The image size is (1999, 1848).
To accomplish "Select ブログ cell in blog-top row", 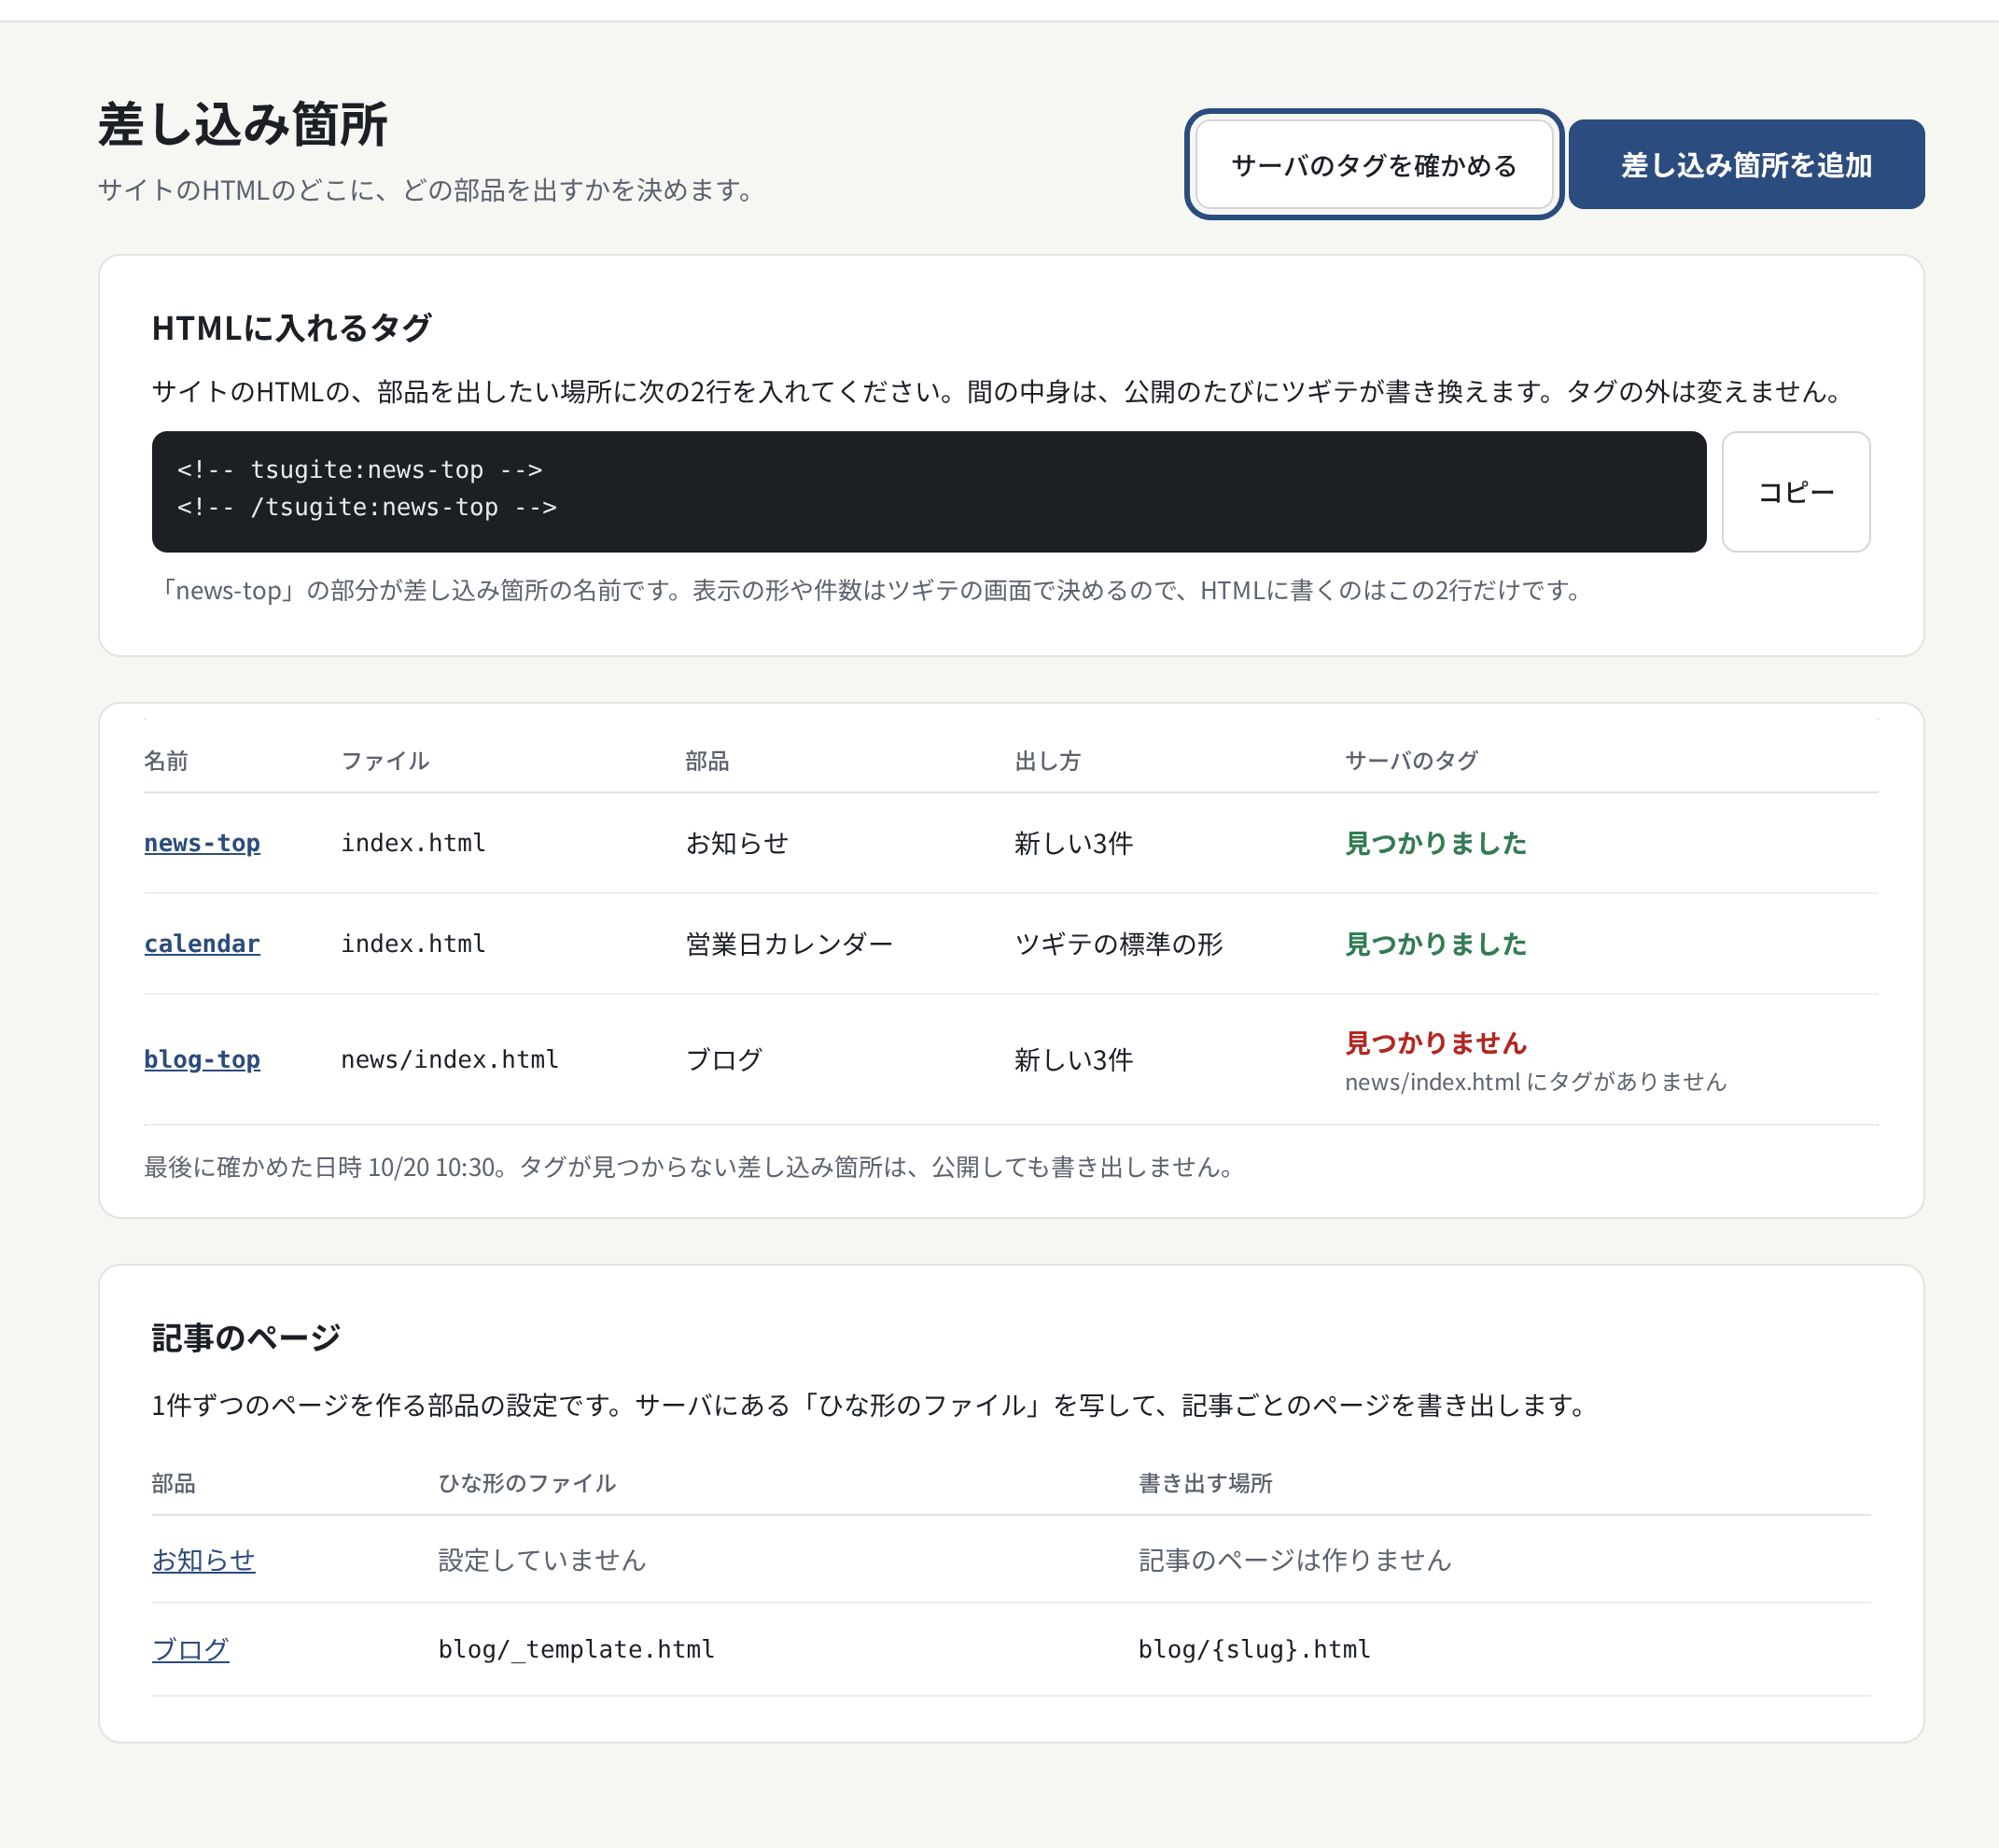I will tap(723, 1059).
